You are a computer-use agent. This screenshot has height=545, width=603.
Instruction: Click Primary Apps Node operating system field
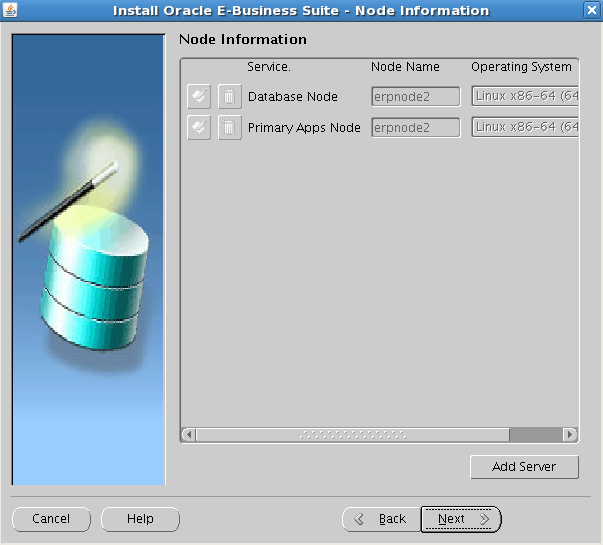pos(525,127)
